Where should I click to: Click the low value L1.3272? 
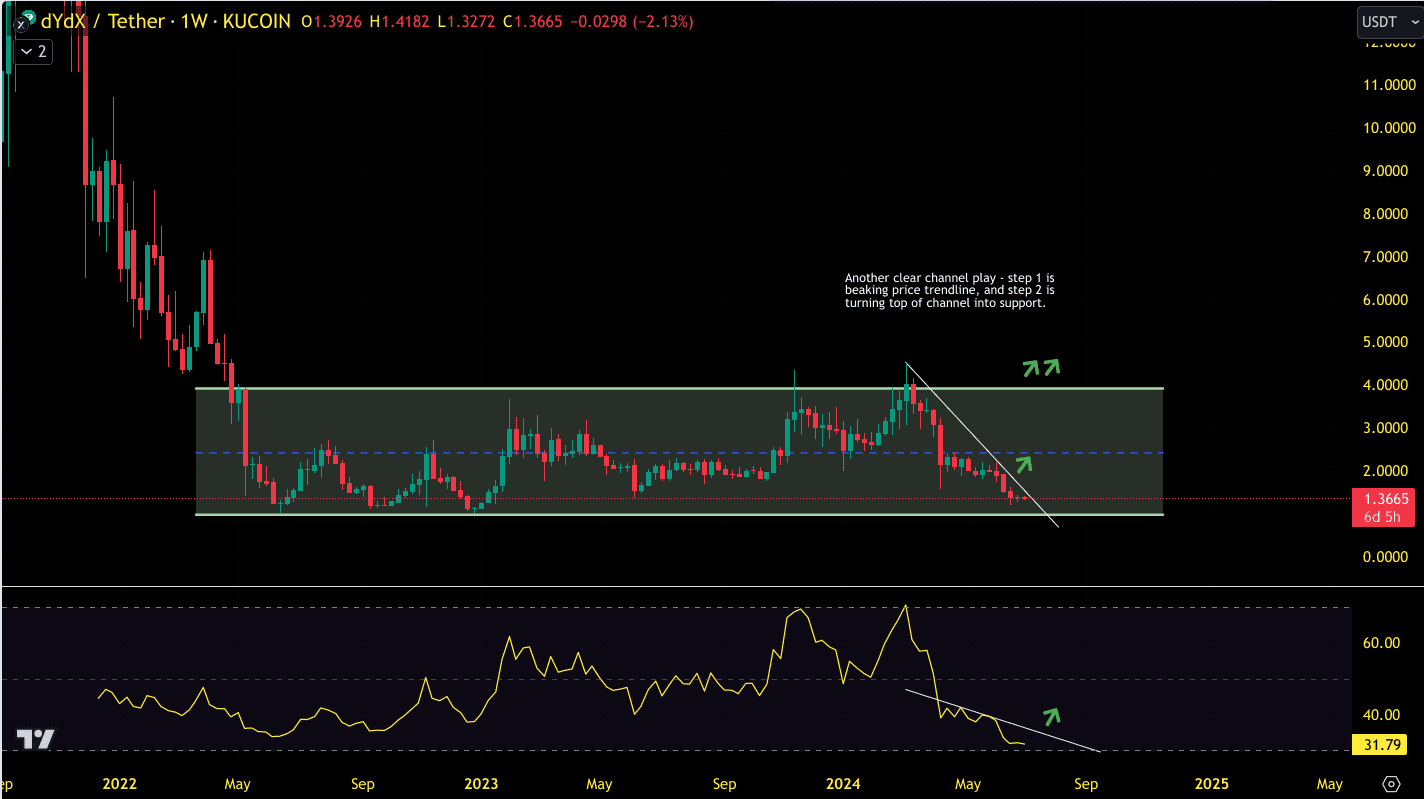coord(468,21)
